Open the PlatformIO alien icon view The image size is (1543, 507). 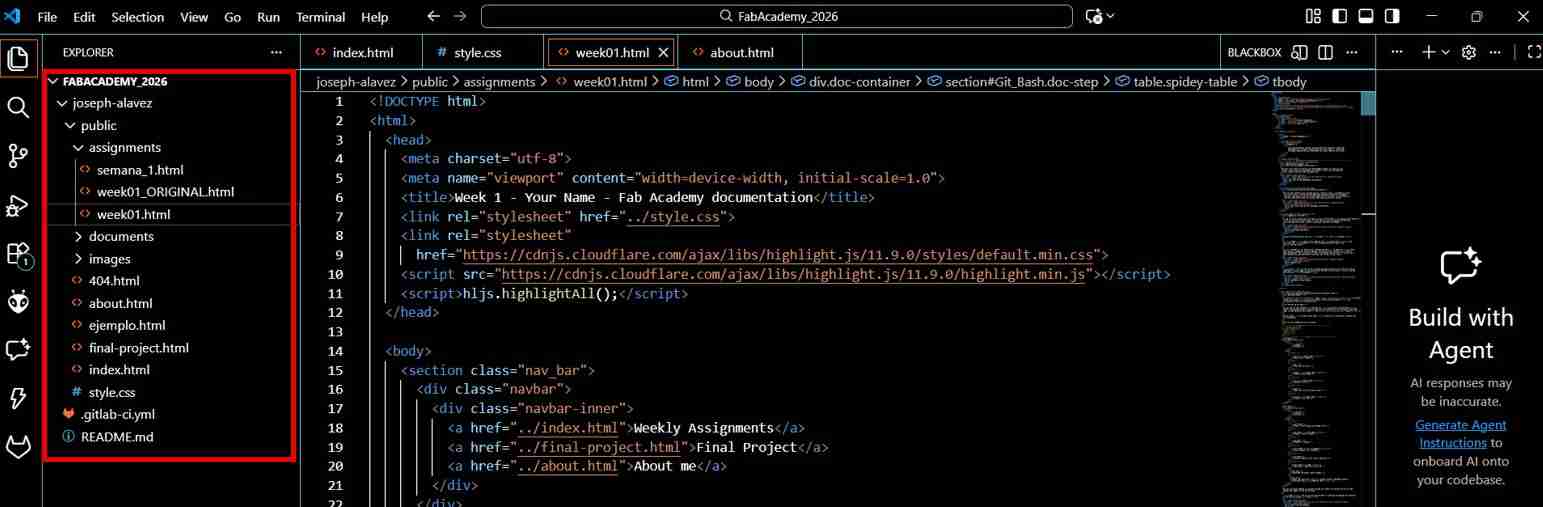click(x=18, y=301)
